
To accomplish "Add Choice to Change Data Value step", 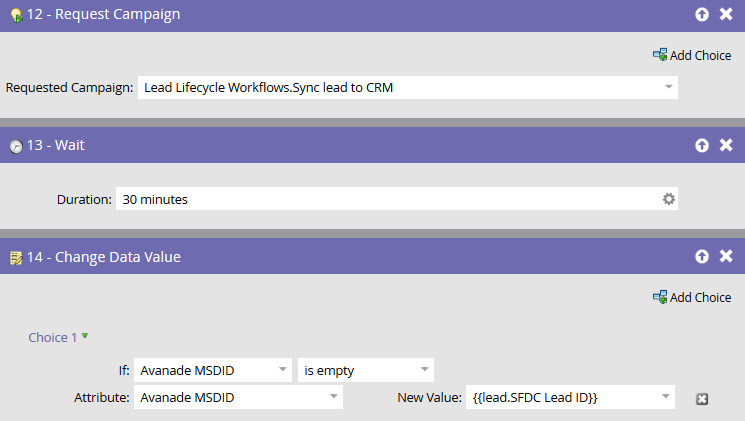I will click(x=692, y=297).
